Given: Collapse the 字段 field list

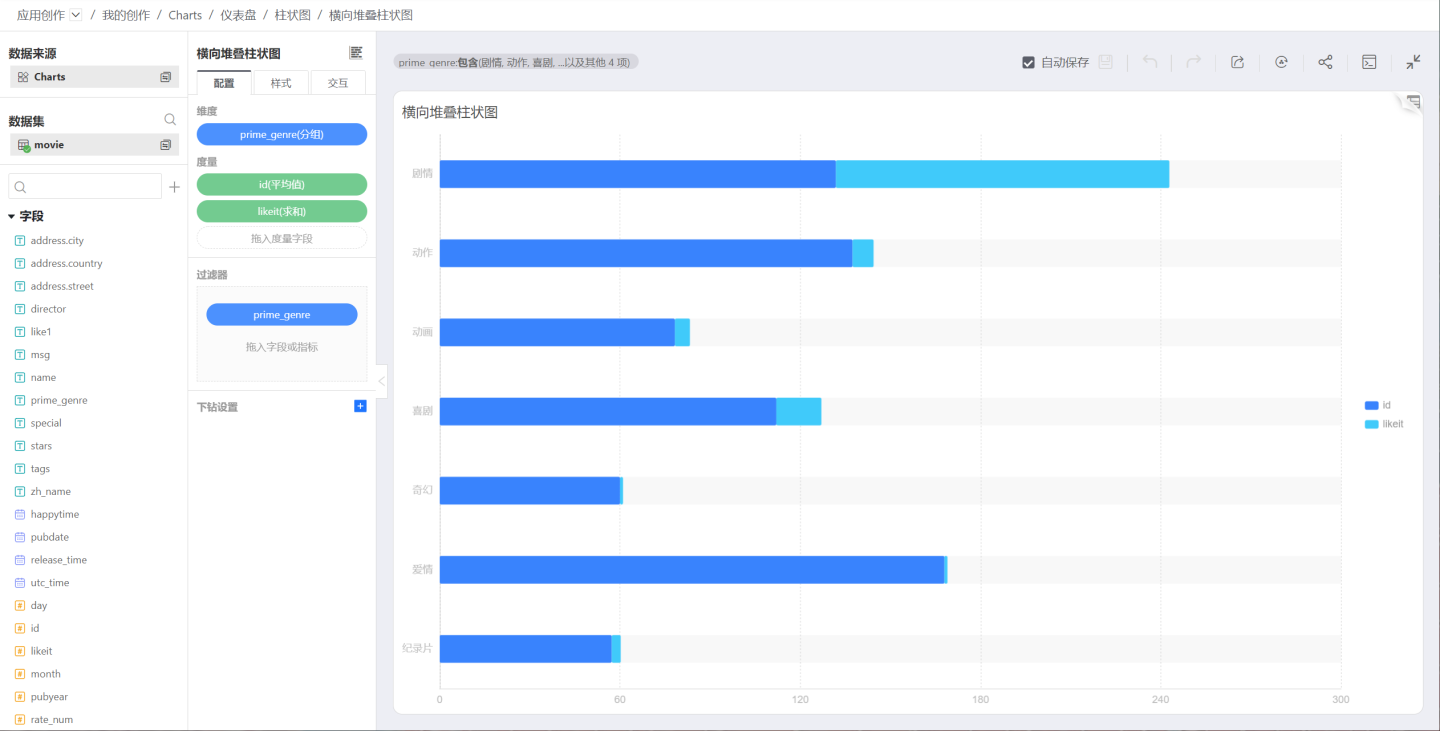Looking at the screenshot, I should coord(12,216).
